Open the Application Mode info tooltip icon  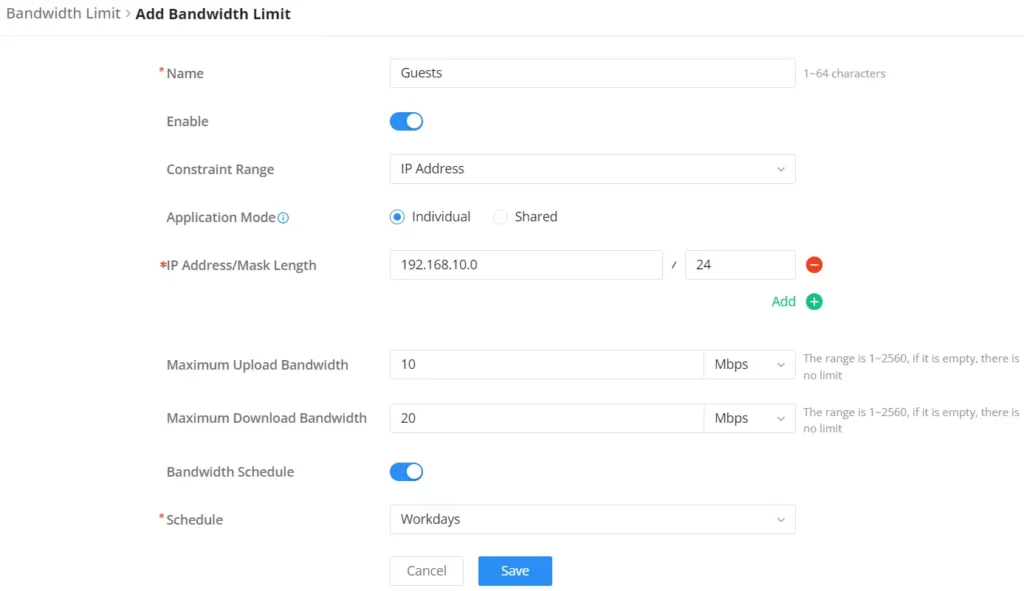click(x=283, y=218)
